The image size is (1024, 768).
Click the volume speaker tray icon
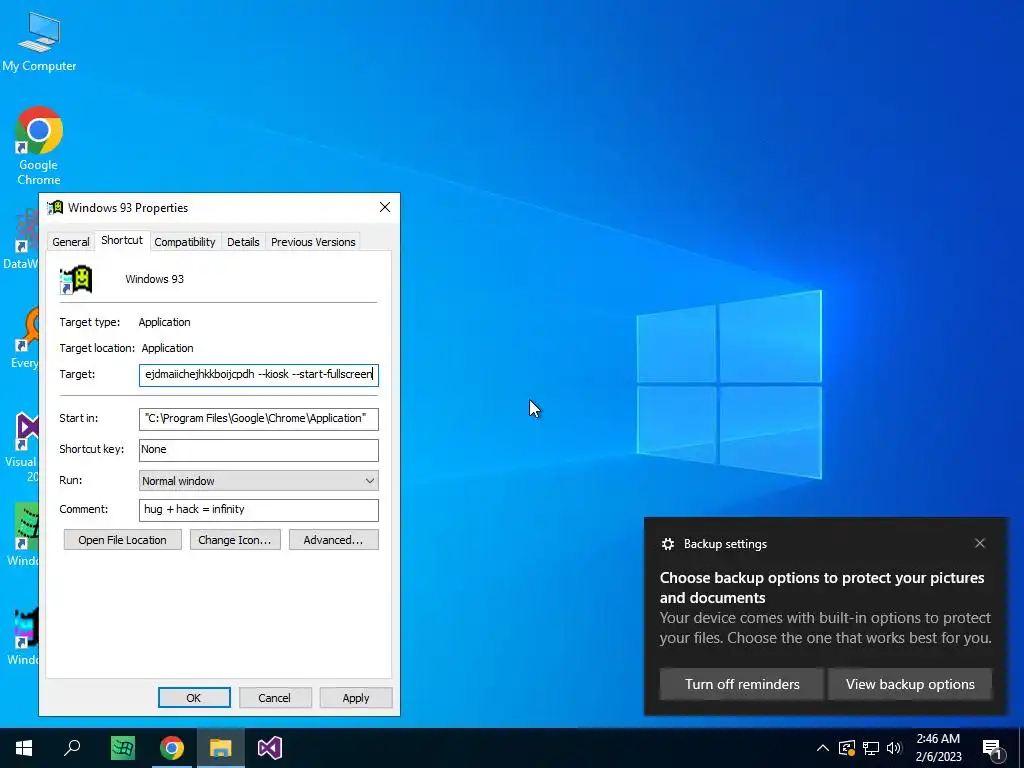click(894, 748)
